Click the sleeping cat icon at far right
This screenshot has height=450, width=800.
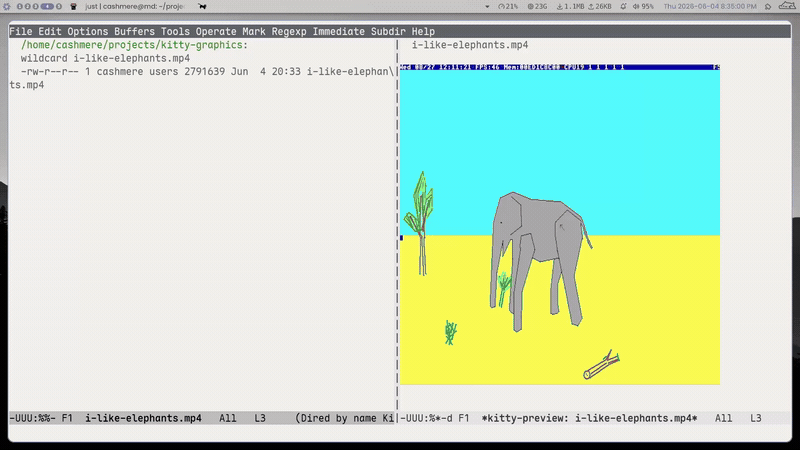[x=787, y=6]
